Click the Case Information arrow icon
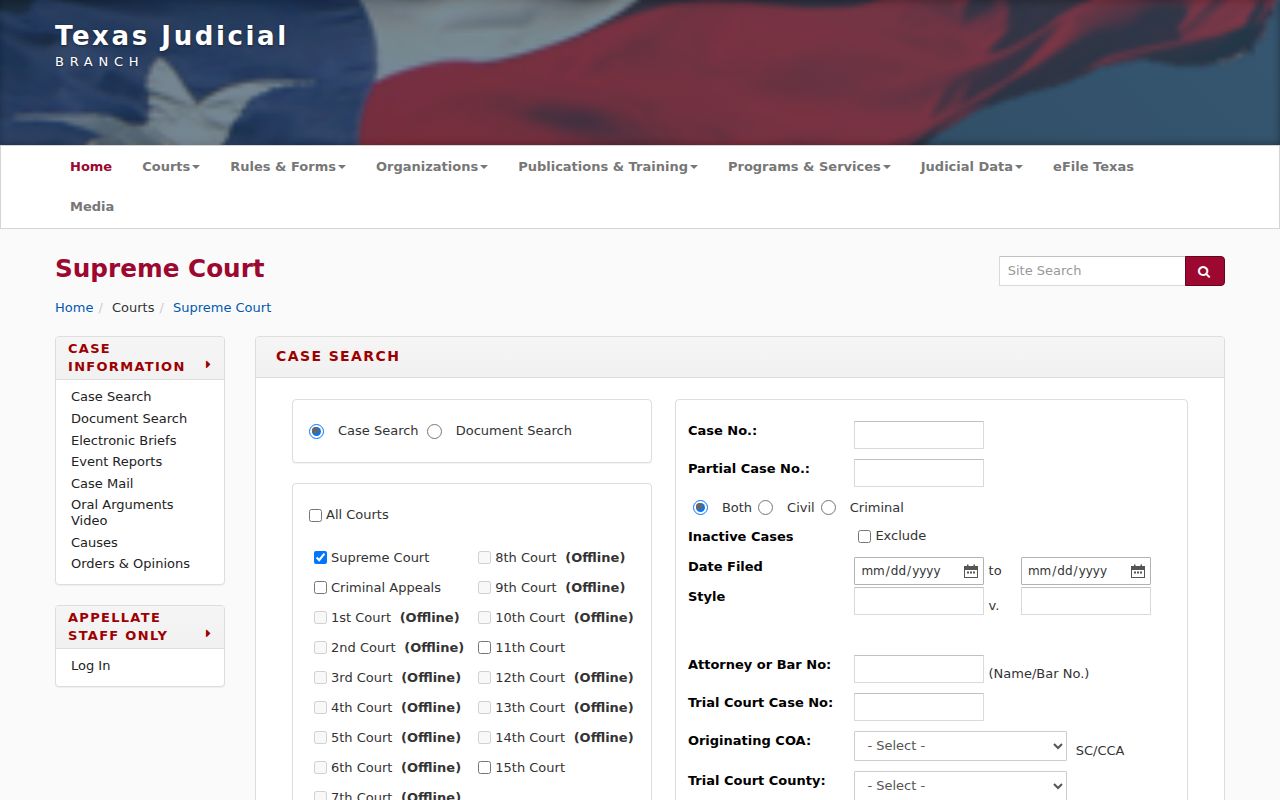Screen dimensions: 1280x800 point(208,365)
